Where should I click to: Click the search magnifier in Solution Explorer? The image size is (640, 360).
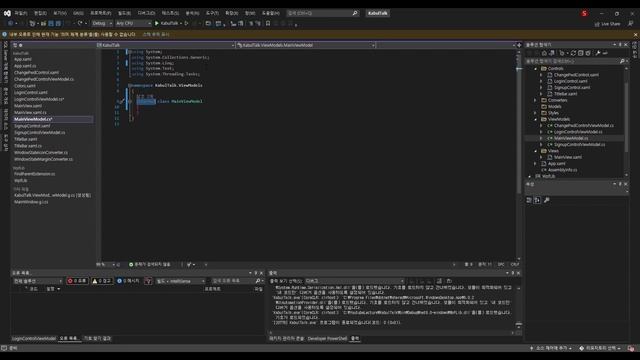(622, 61)
